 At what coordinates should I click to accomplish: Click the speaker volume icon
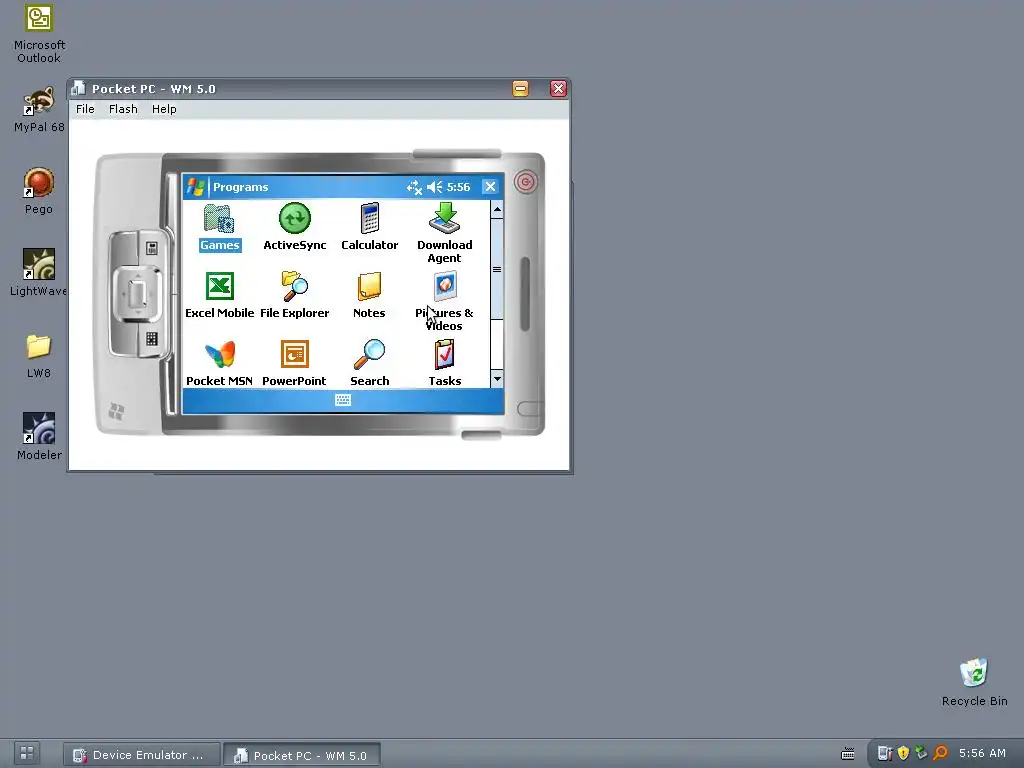(x=434, y=187)
